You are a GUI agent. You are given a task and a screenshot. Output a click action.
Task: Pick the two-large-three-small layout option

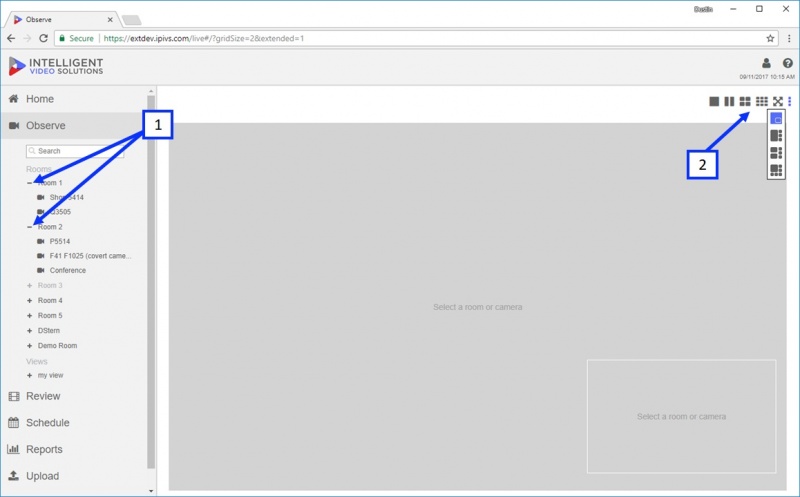tap(776, 153)
